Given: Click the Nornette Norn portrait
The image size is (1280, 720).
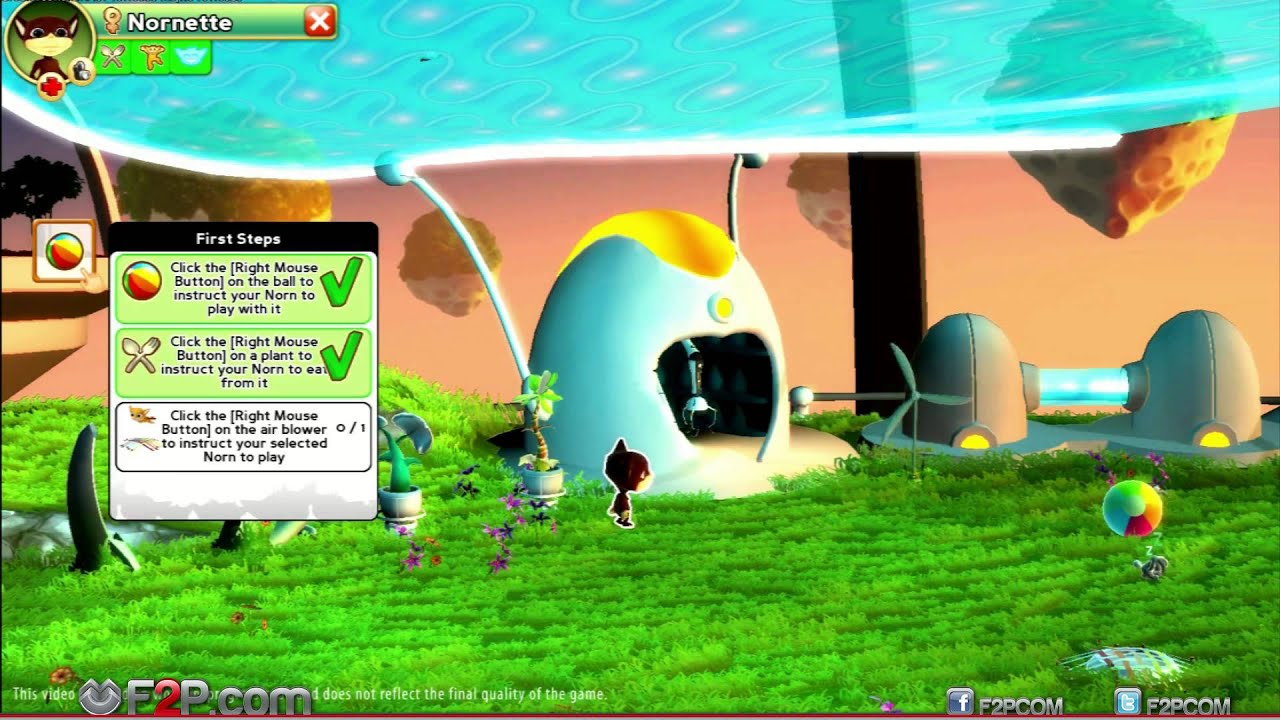Looking at the screenshot, I should 49,44.
